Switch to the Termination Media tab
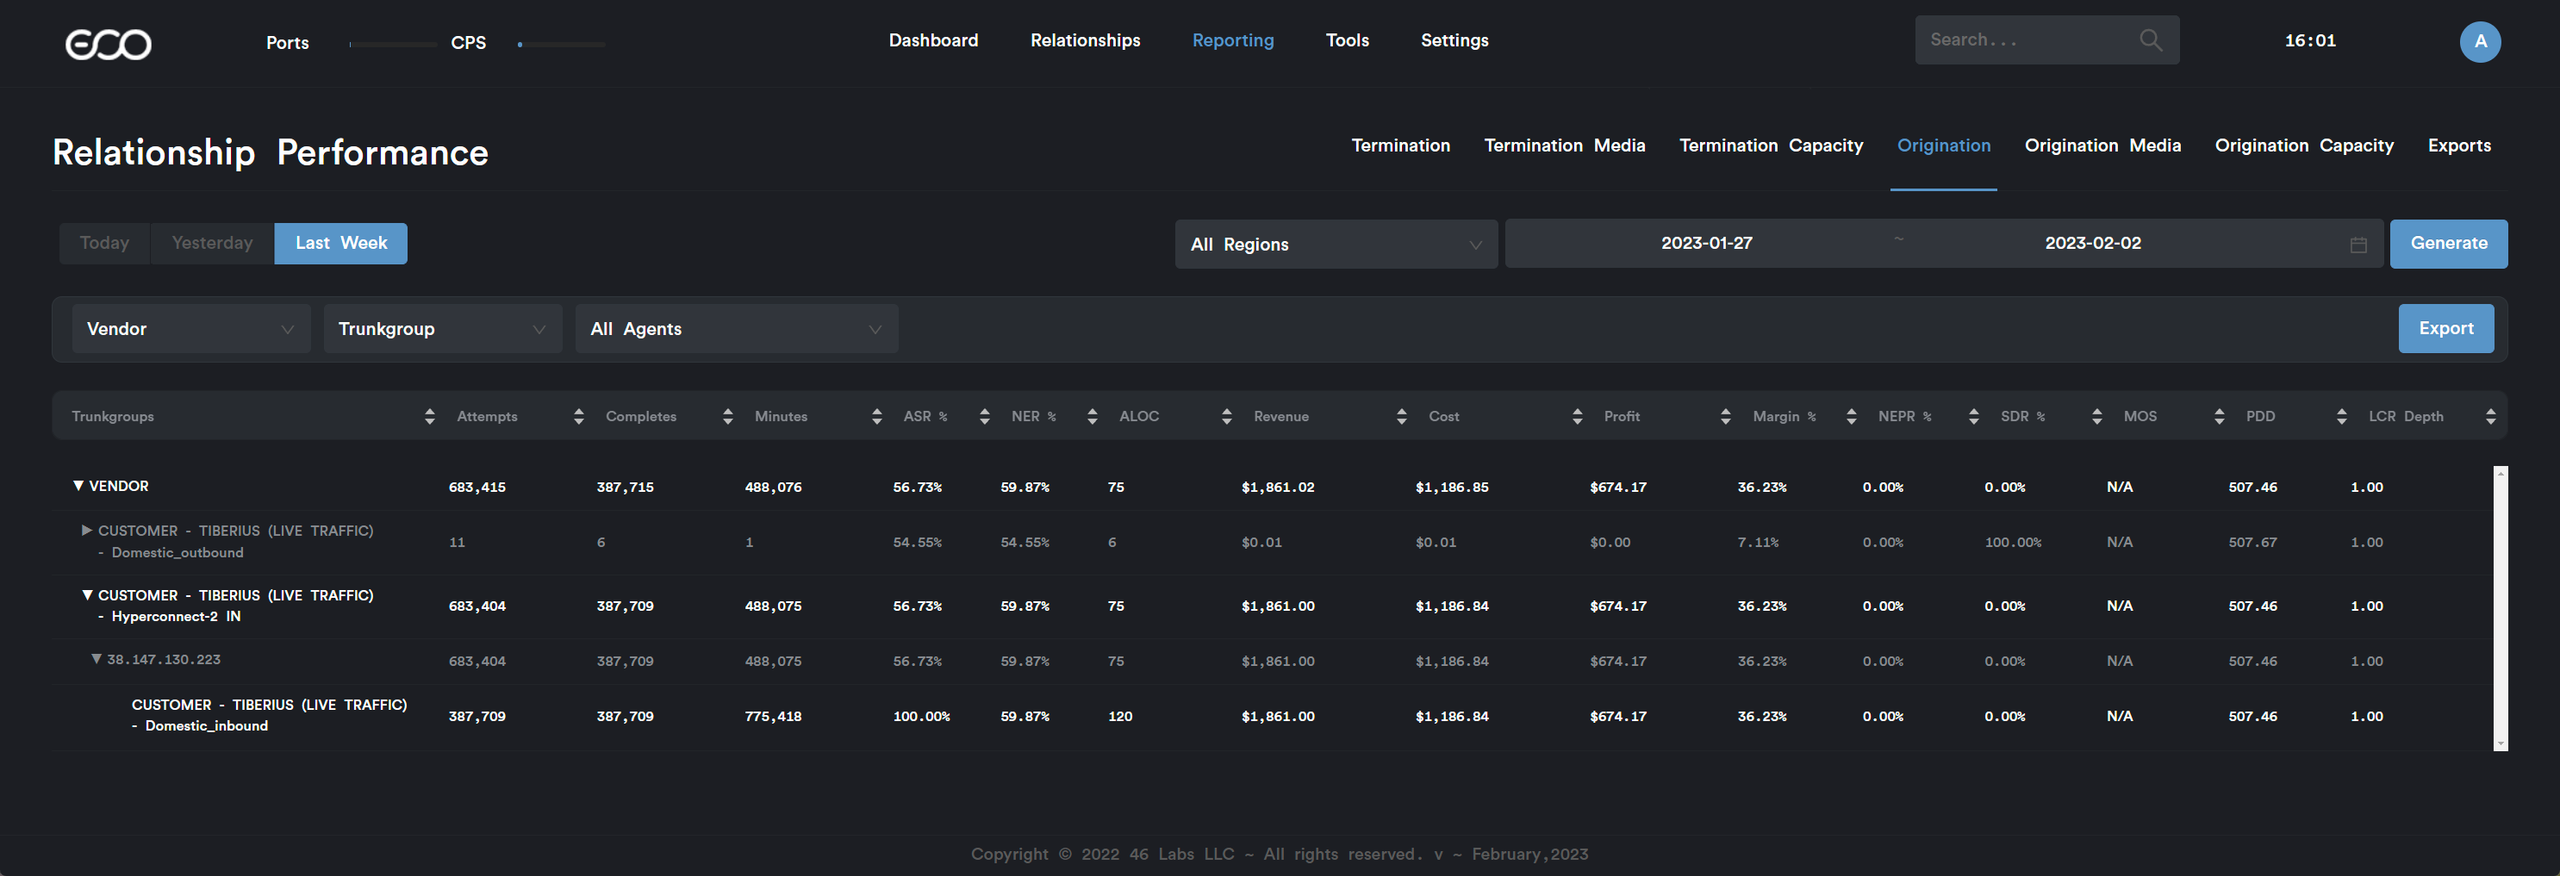Viewport: 2560px width, 876px height. click(x=1564, y=145)
